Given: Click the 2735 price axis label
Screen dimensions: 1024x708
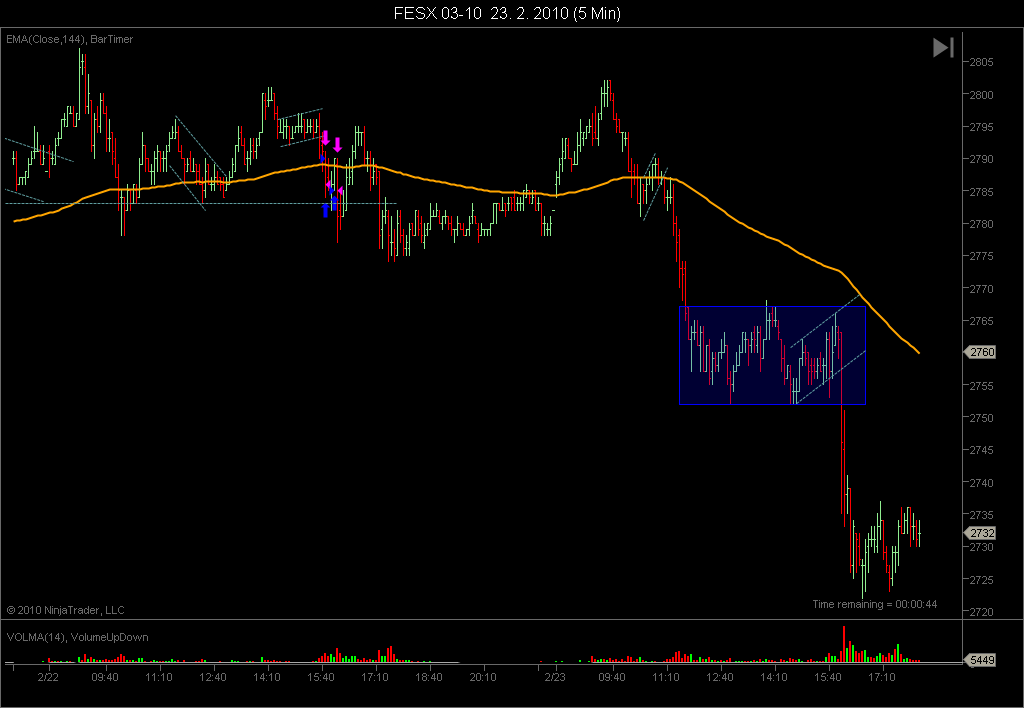Looking at the screenshot, I should (x=982, y=515).
